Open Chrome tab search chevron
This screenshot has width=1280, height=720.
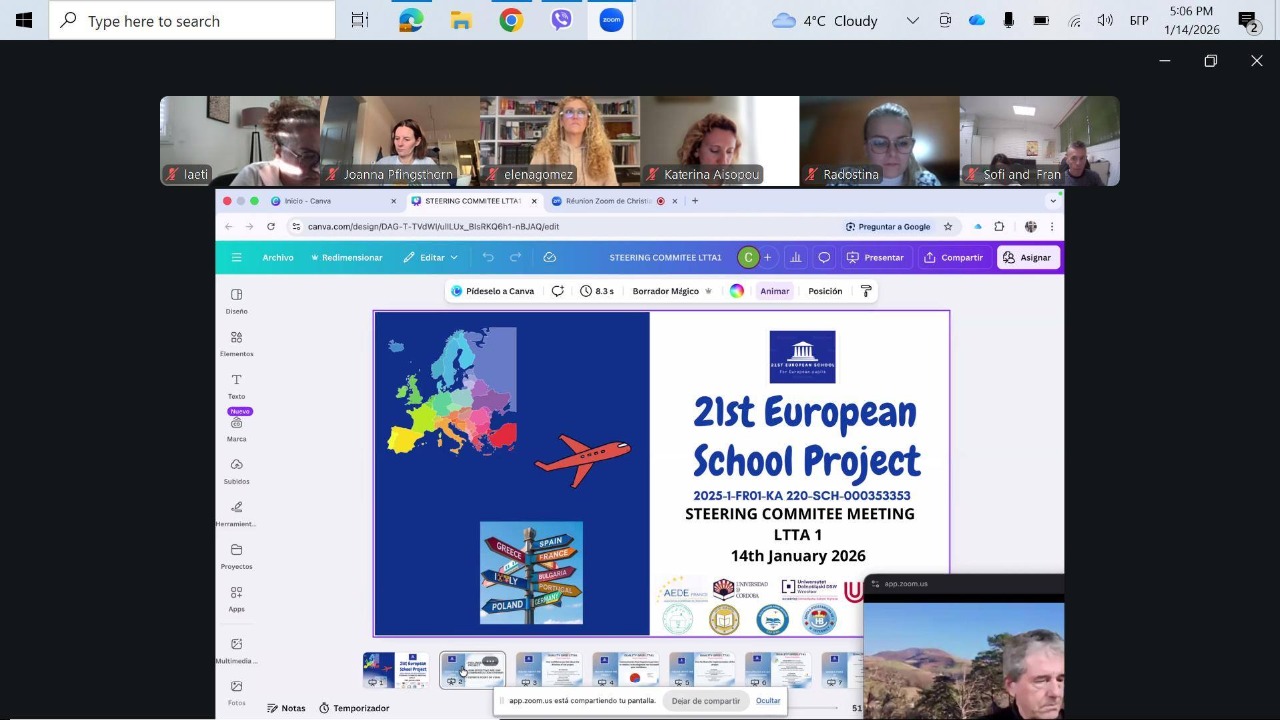click(x=1052, y=201)
